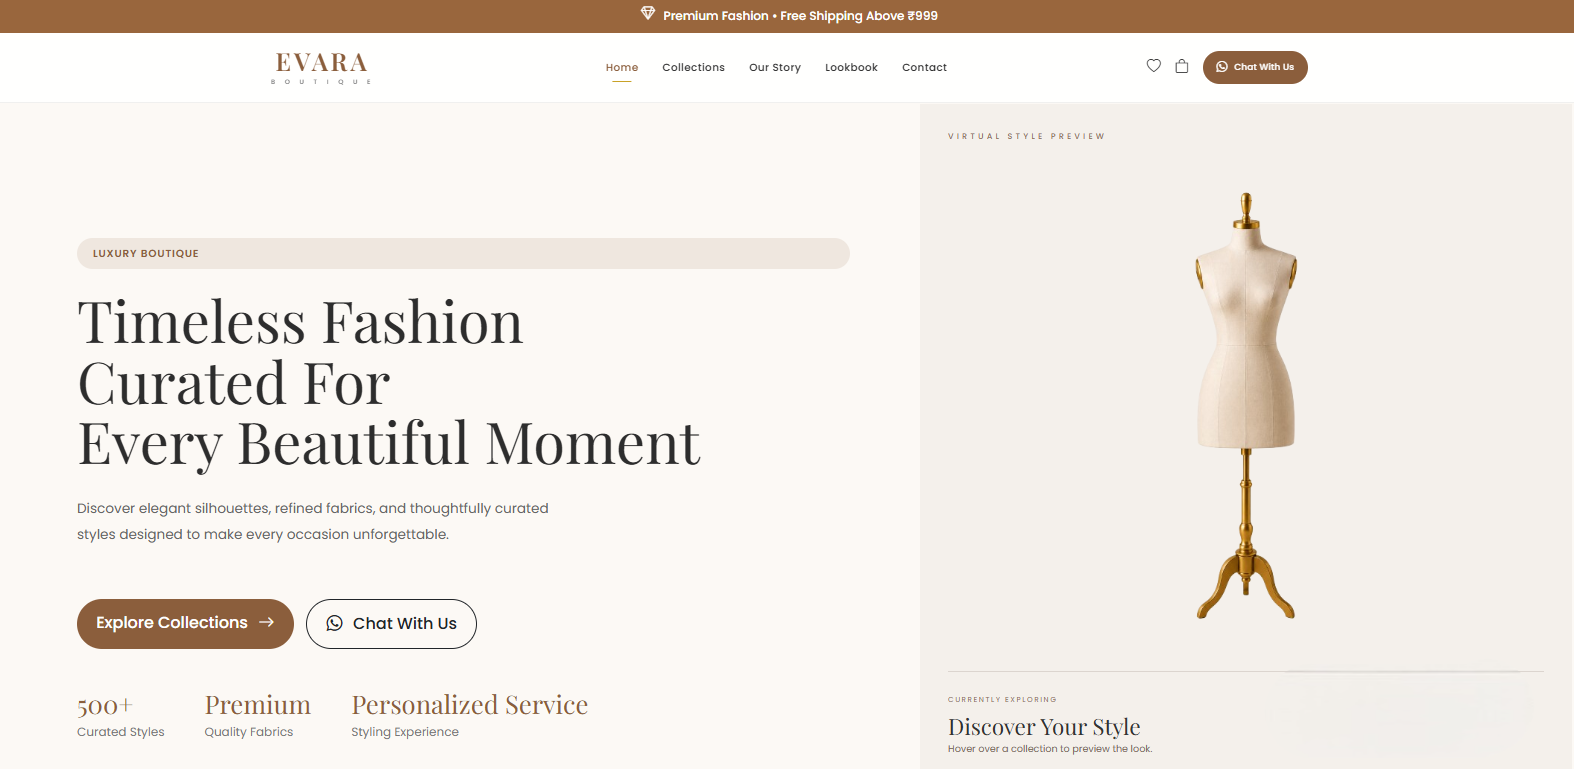Open the Contact menu item
Viewport: 1574px width, 770px height.
pyautogui.click(x=924, y=67)
